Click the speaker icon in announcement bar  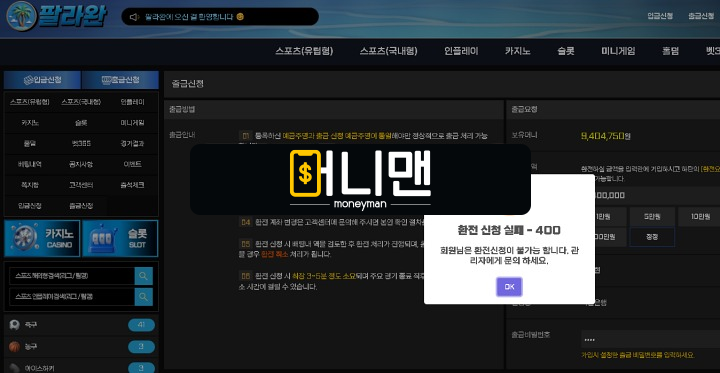tap(134, 17)
